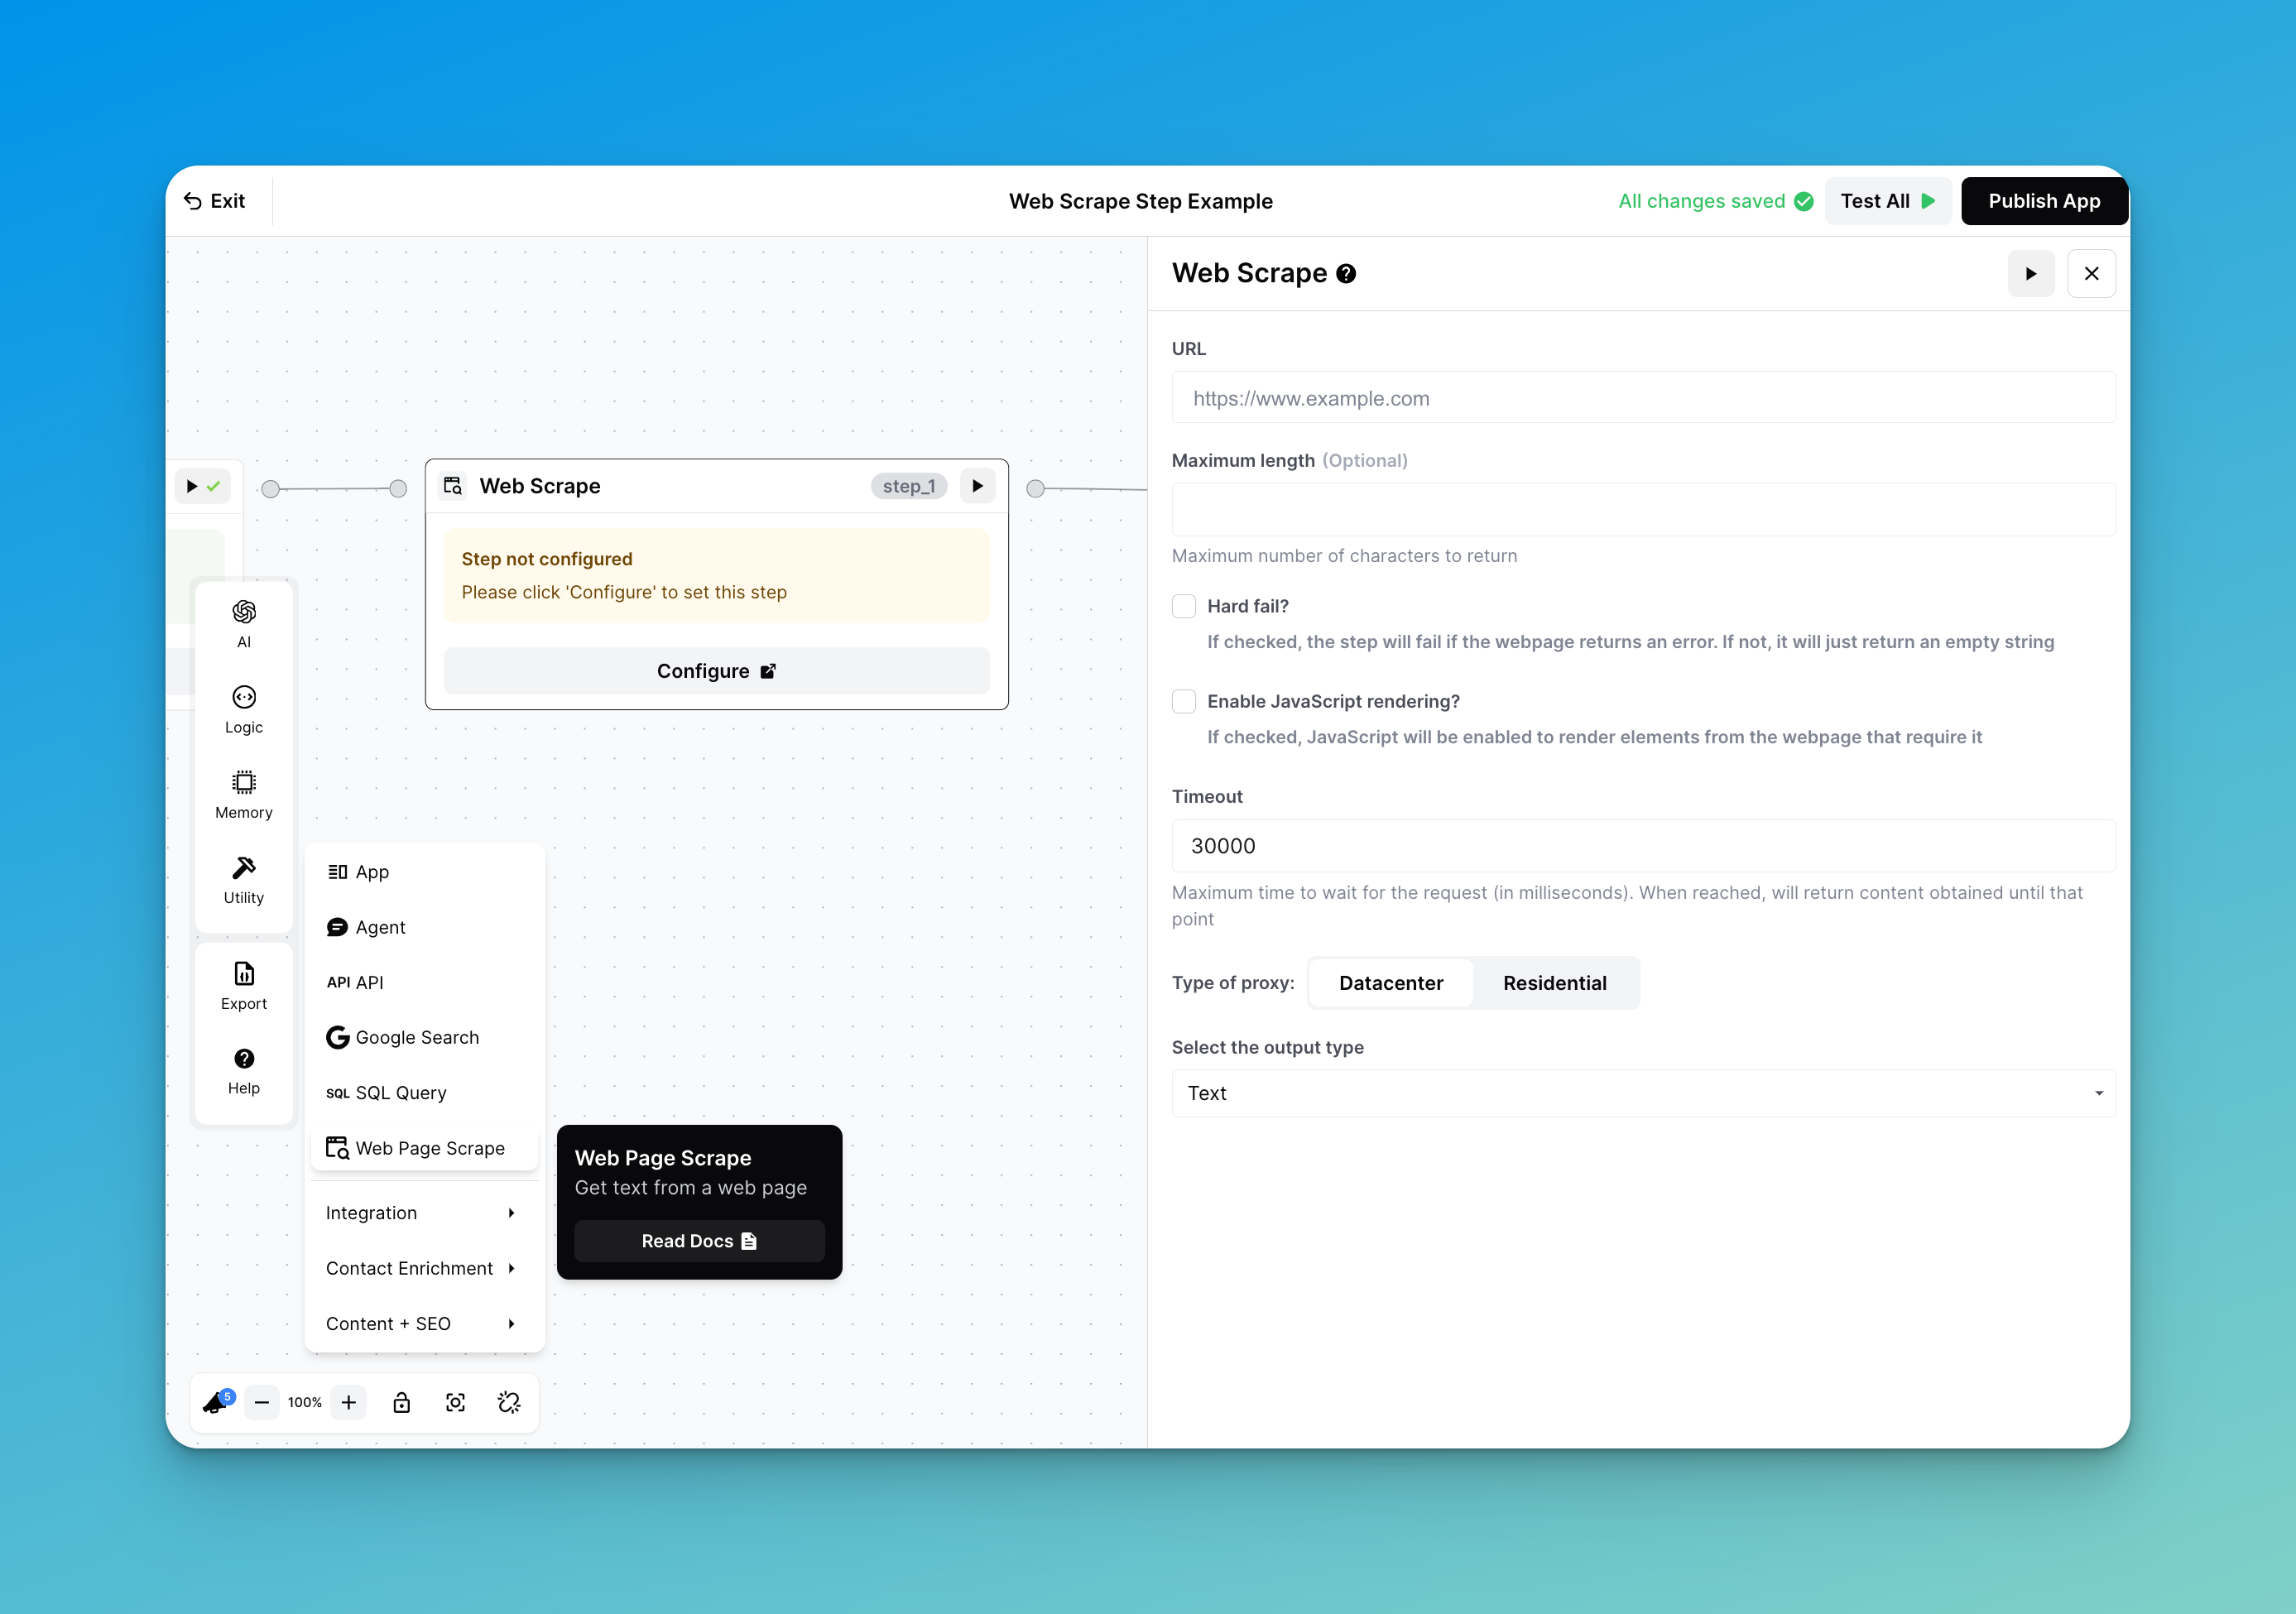Click the Web Scrape help question-mark icon

pyautogui.click(x=1346, y=274)
